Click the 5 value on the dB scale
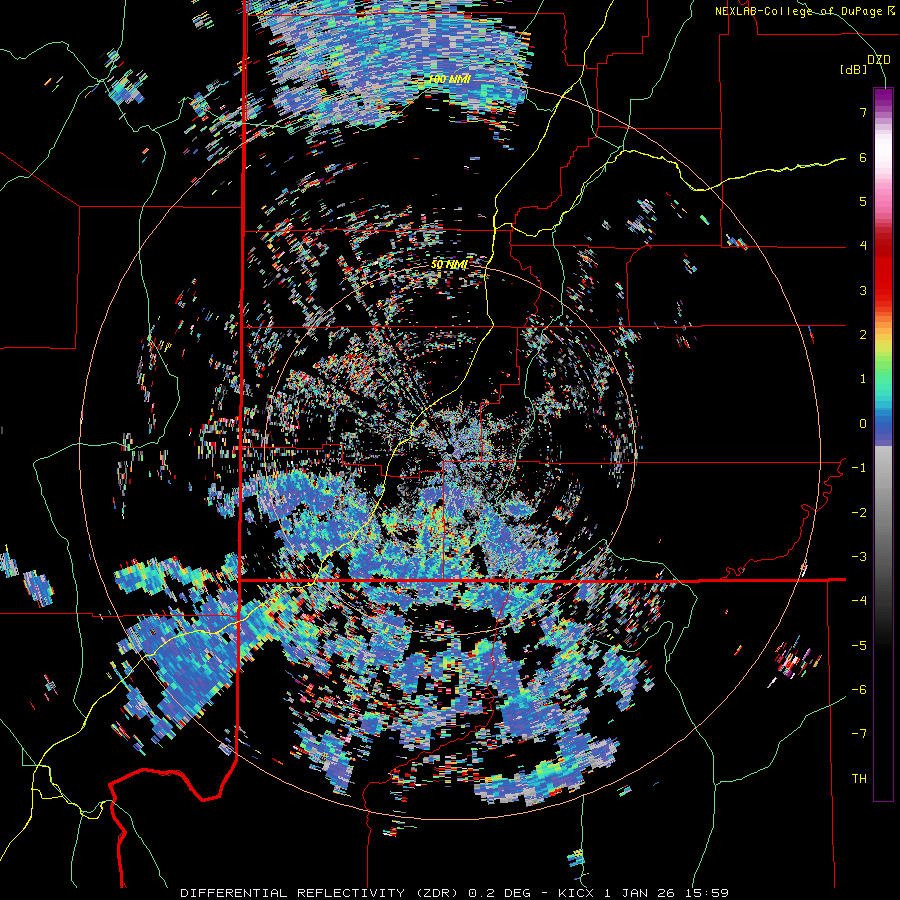This screenshot has height=900, width=900. [x=863, y=201]
